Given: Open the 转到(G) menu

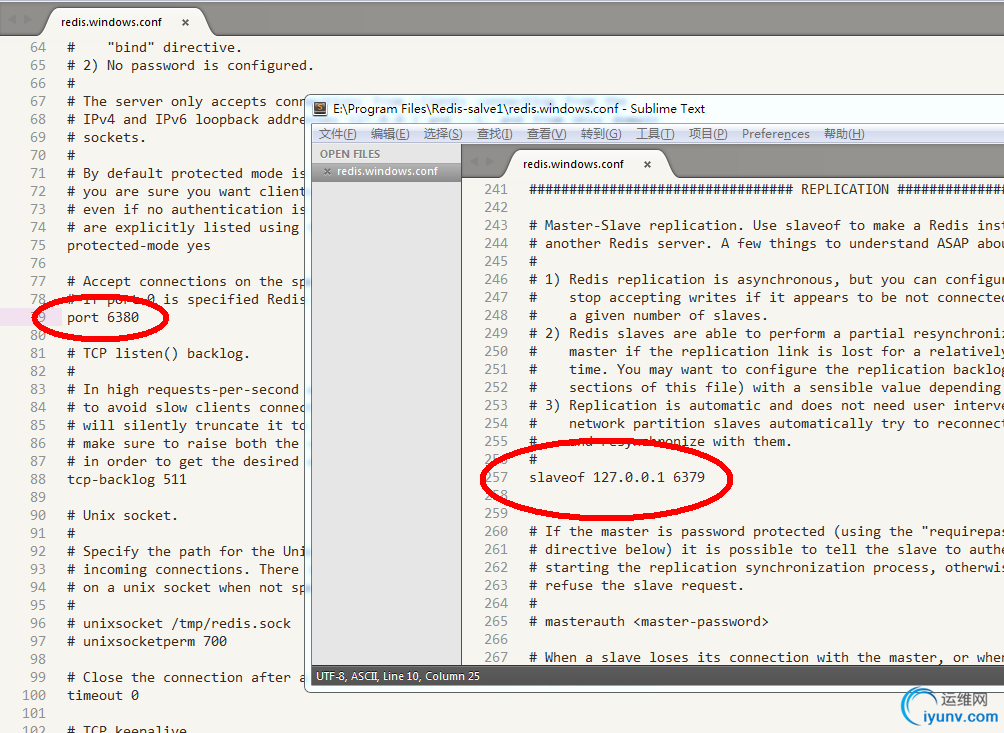Looking at the screenshot, I should click(601, 134).
